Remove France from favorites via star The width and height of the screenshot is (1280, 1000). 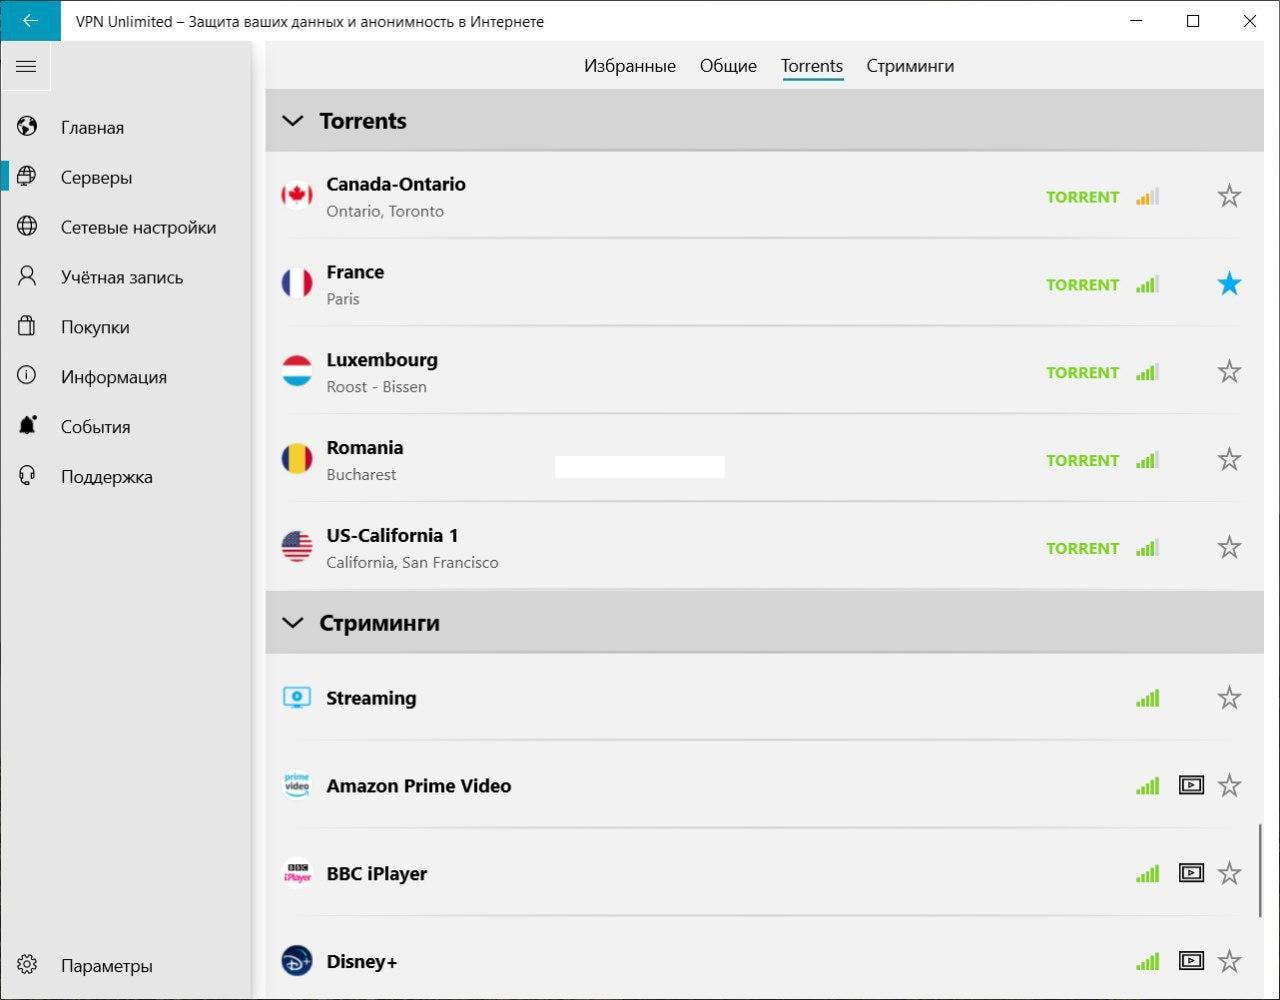click(x=1229, y=284)
